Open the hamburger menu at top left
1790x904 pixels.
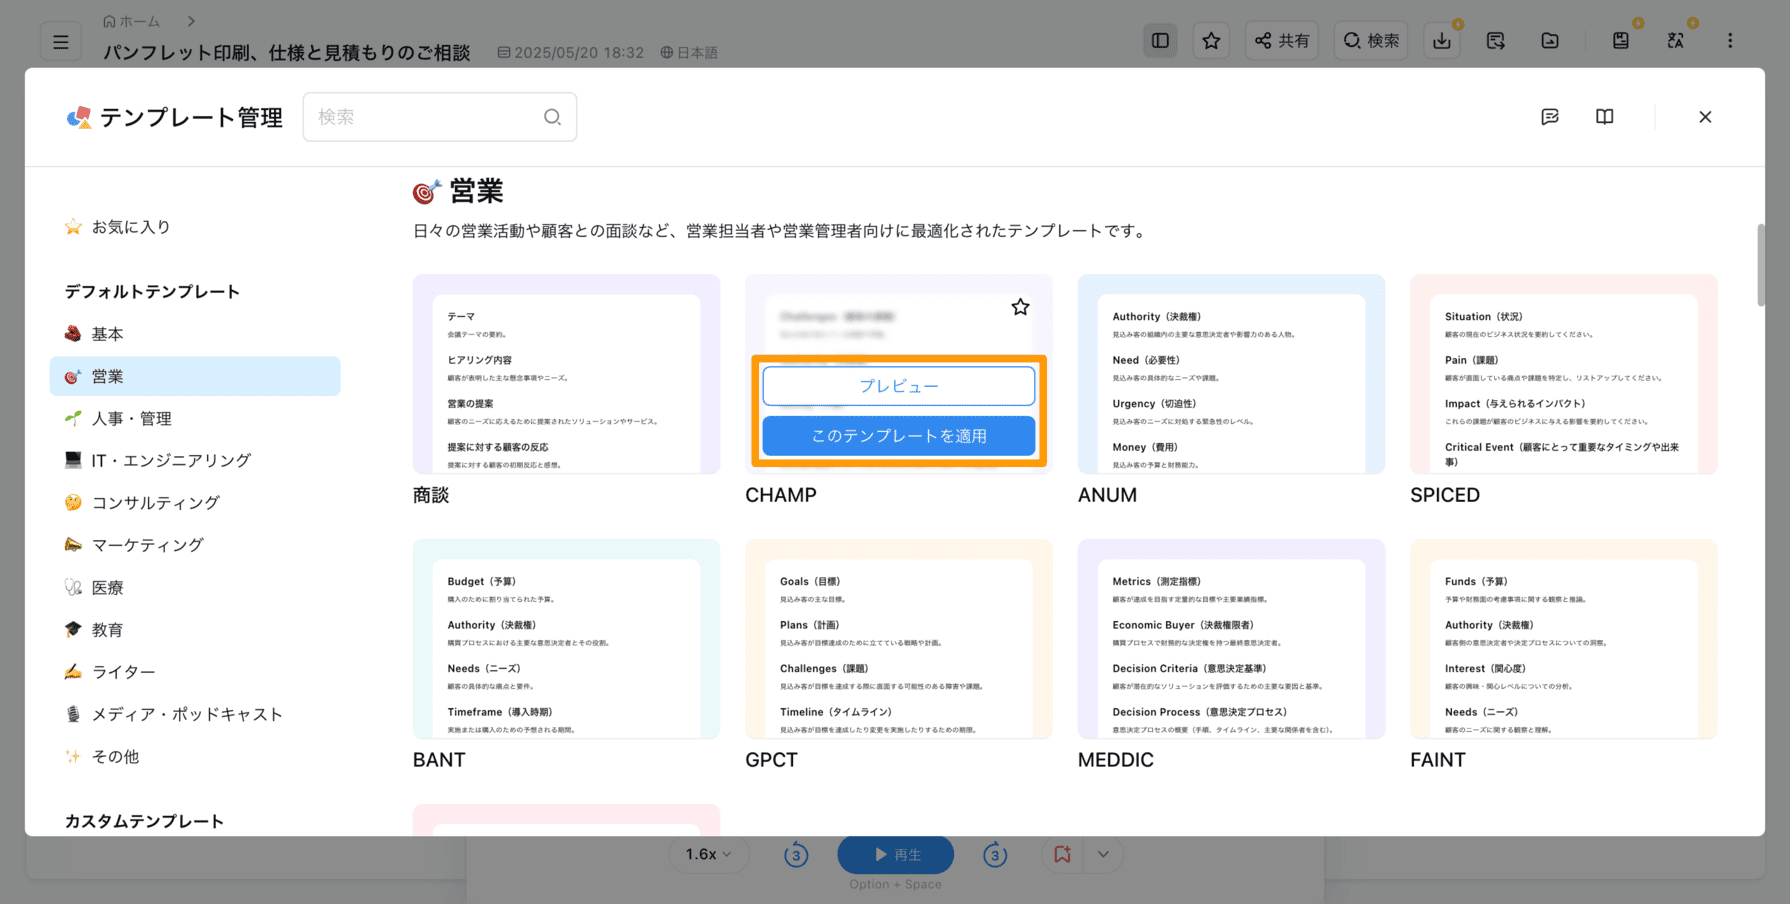pos(61,41)
